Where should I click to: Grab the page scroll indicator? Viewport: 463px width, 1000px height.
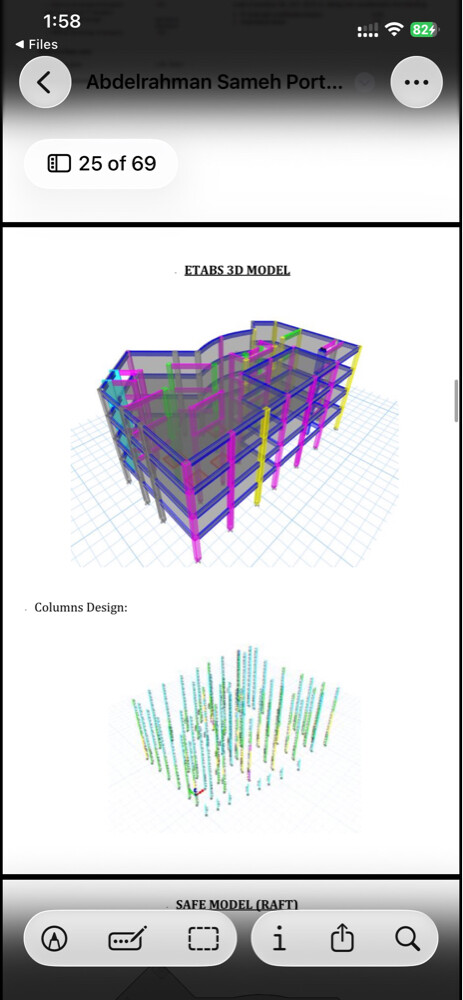[x=456, y=401]
